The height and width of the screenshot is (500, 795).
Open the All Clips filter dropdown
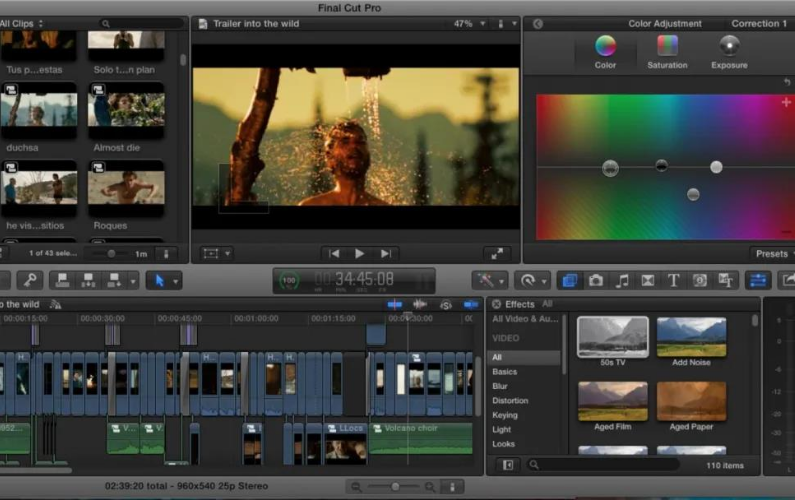(24, 23)
